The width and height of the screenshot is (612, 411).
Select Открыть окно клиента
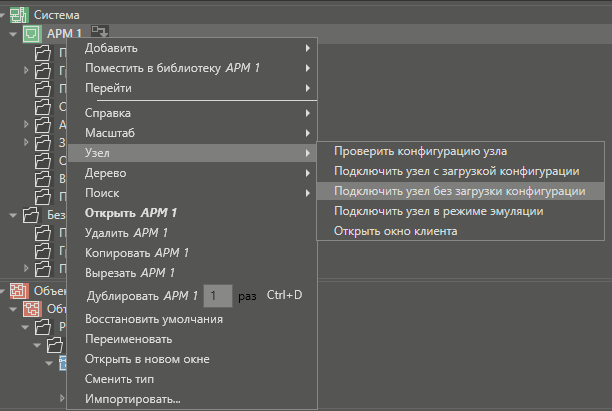tap(396, 231)
